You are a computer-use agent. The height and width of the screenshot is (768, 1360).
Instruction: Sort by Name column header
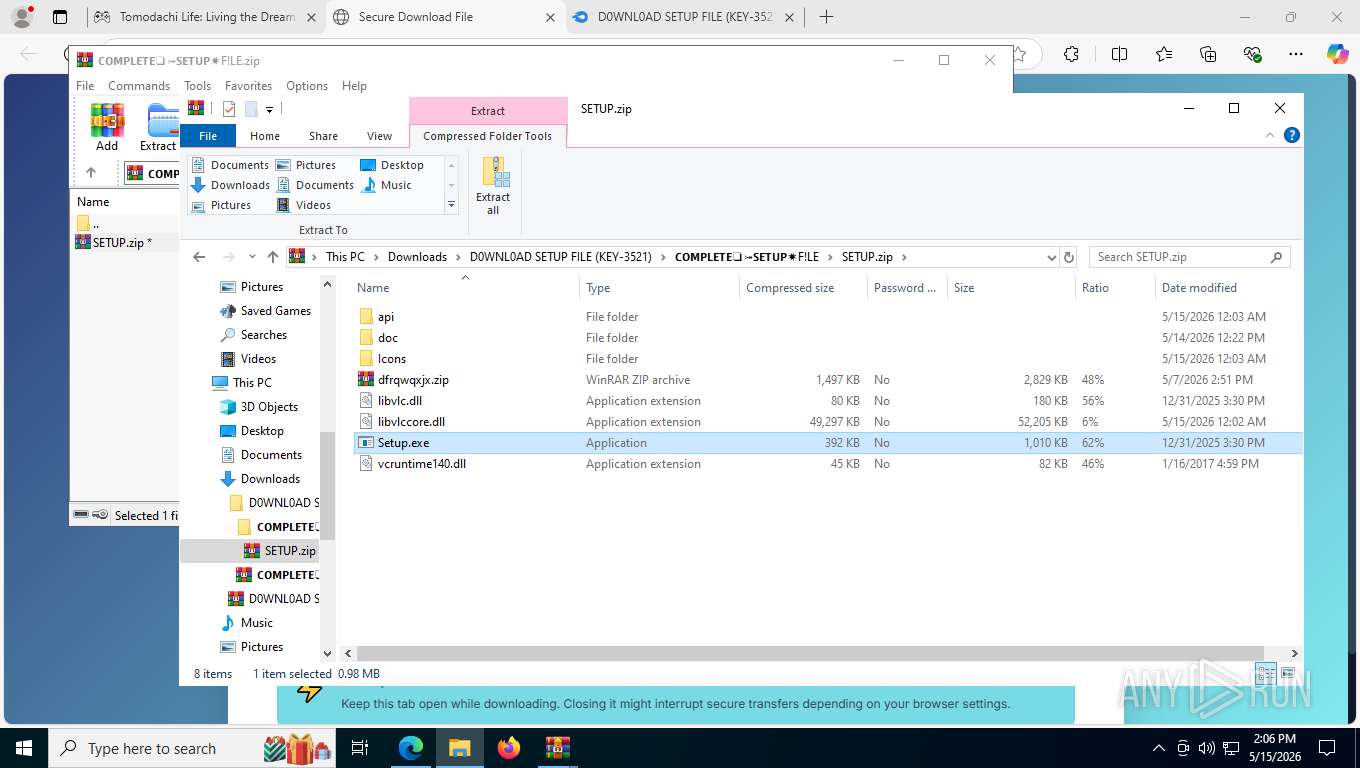(x=465, y=288)
